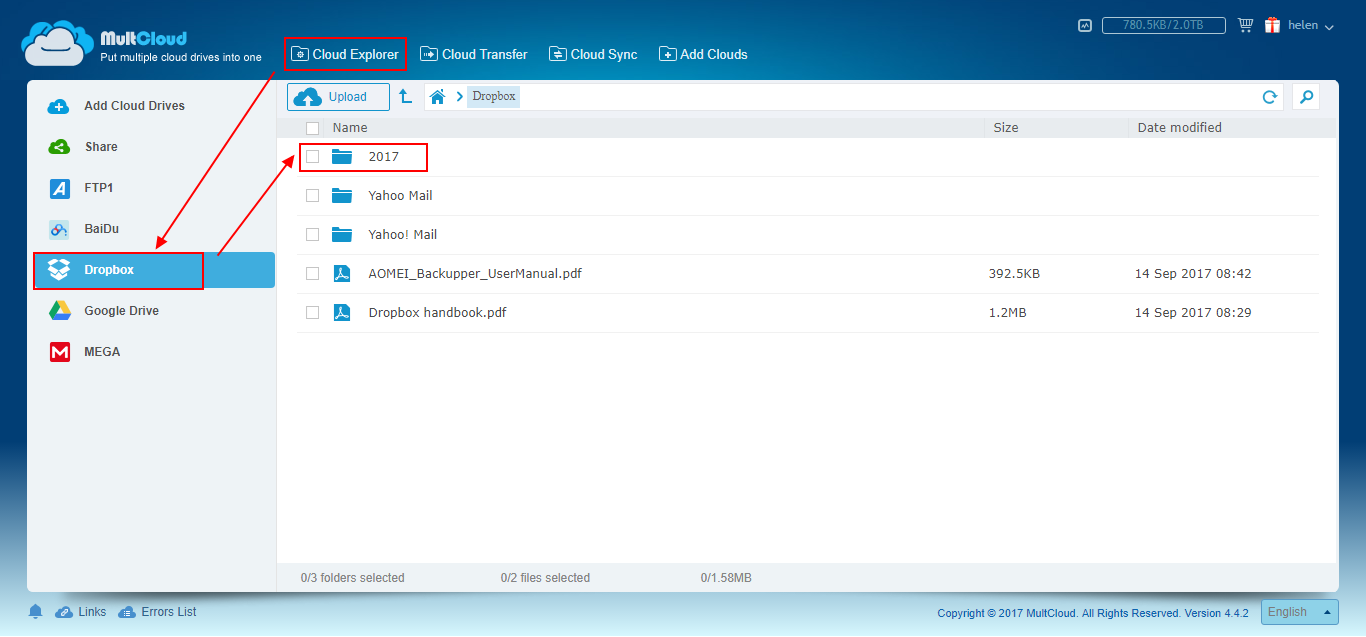Open the English language dropdown

click(x=1299, y=612)
